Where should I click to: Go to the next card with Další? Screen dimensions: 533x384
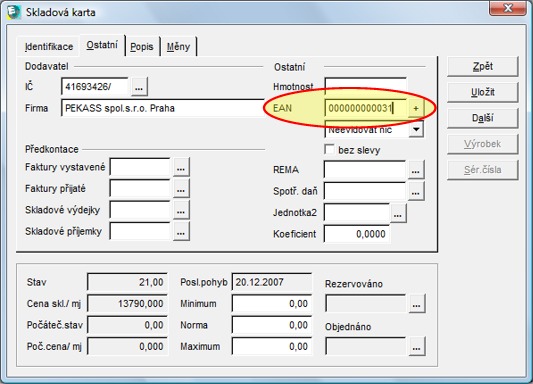click(483, 118)
